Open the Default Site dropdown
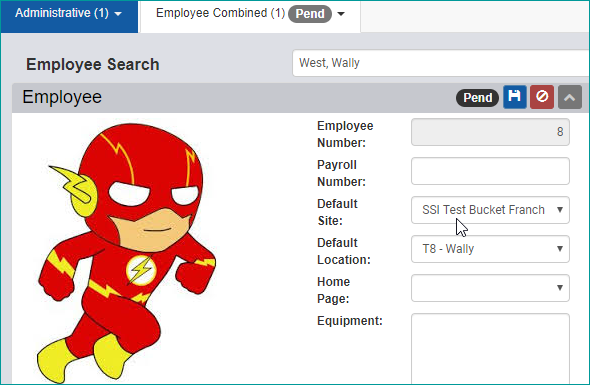The width and height of the screenshot is (590, 385). 490,210
